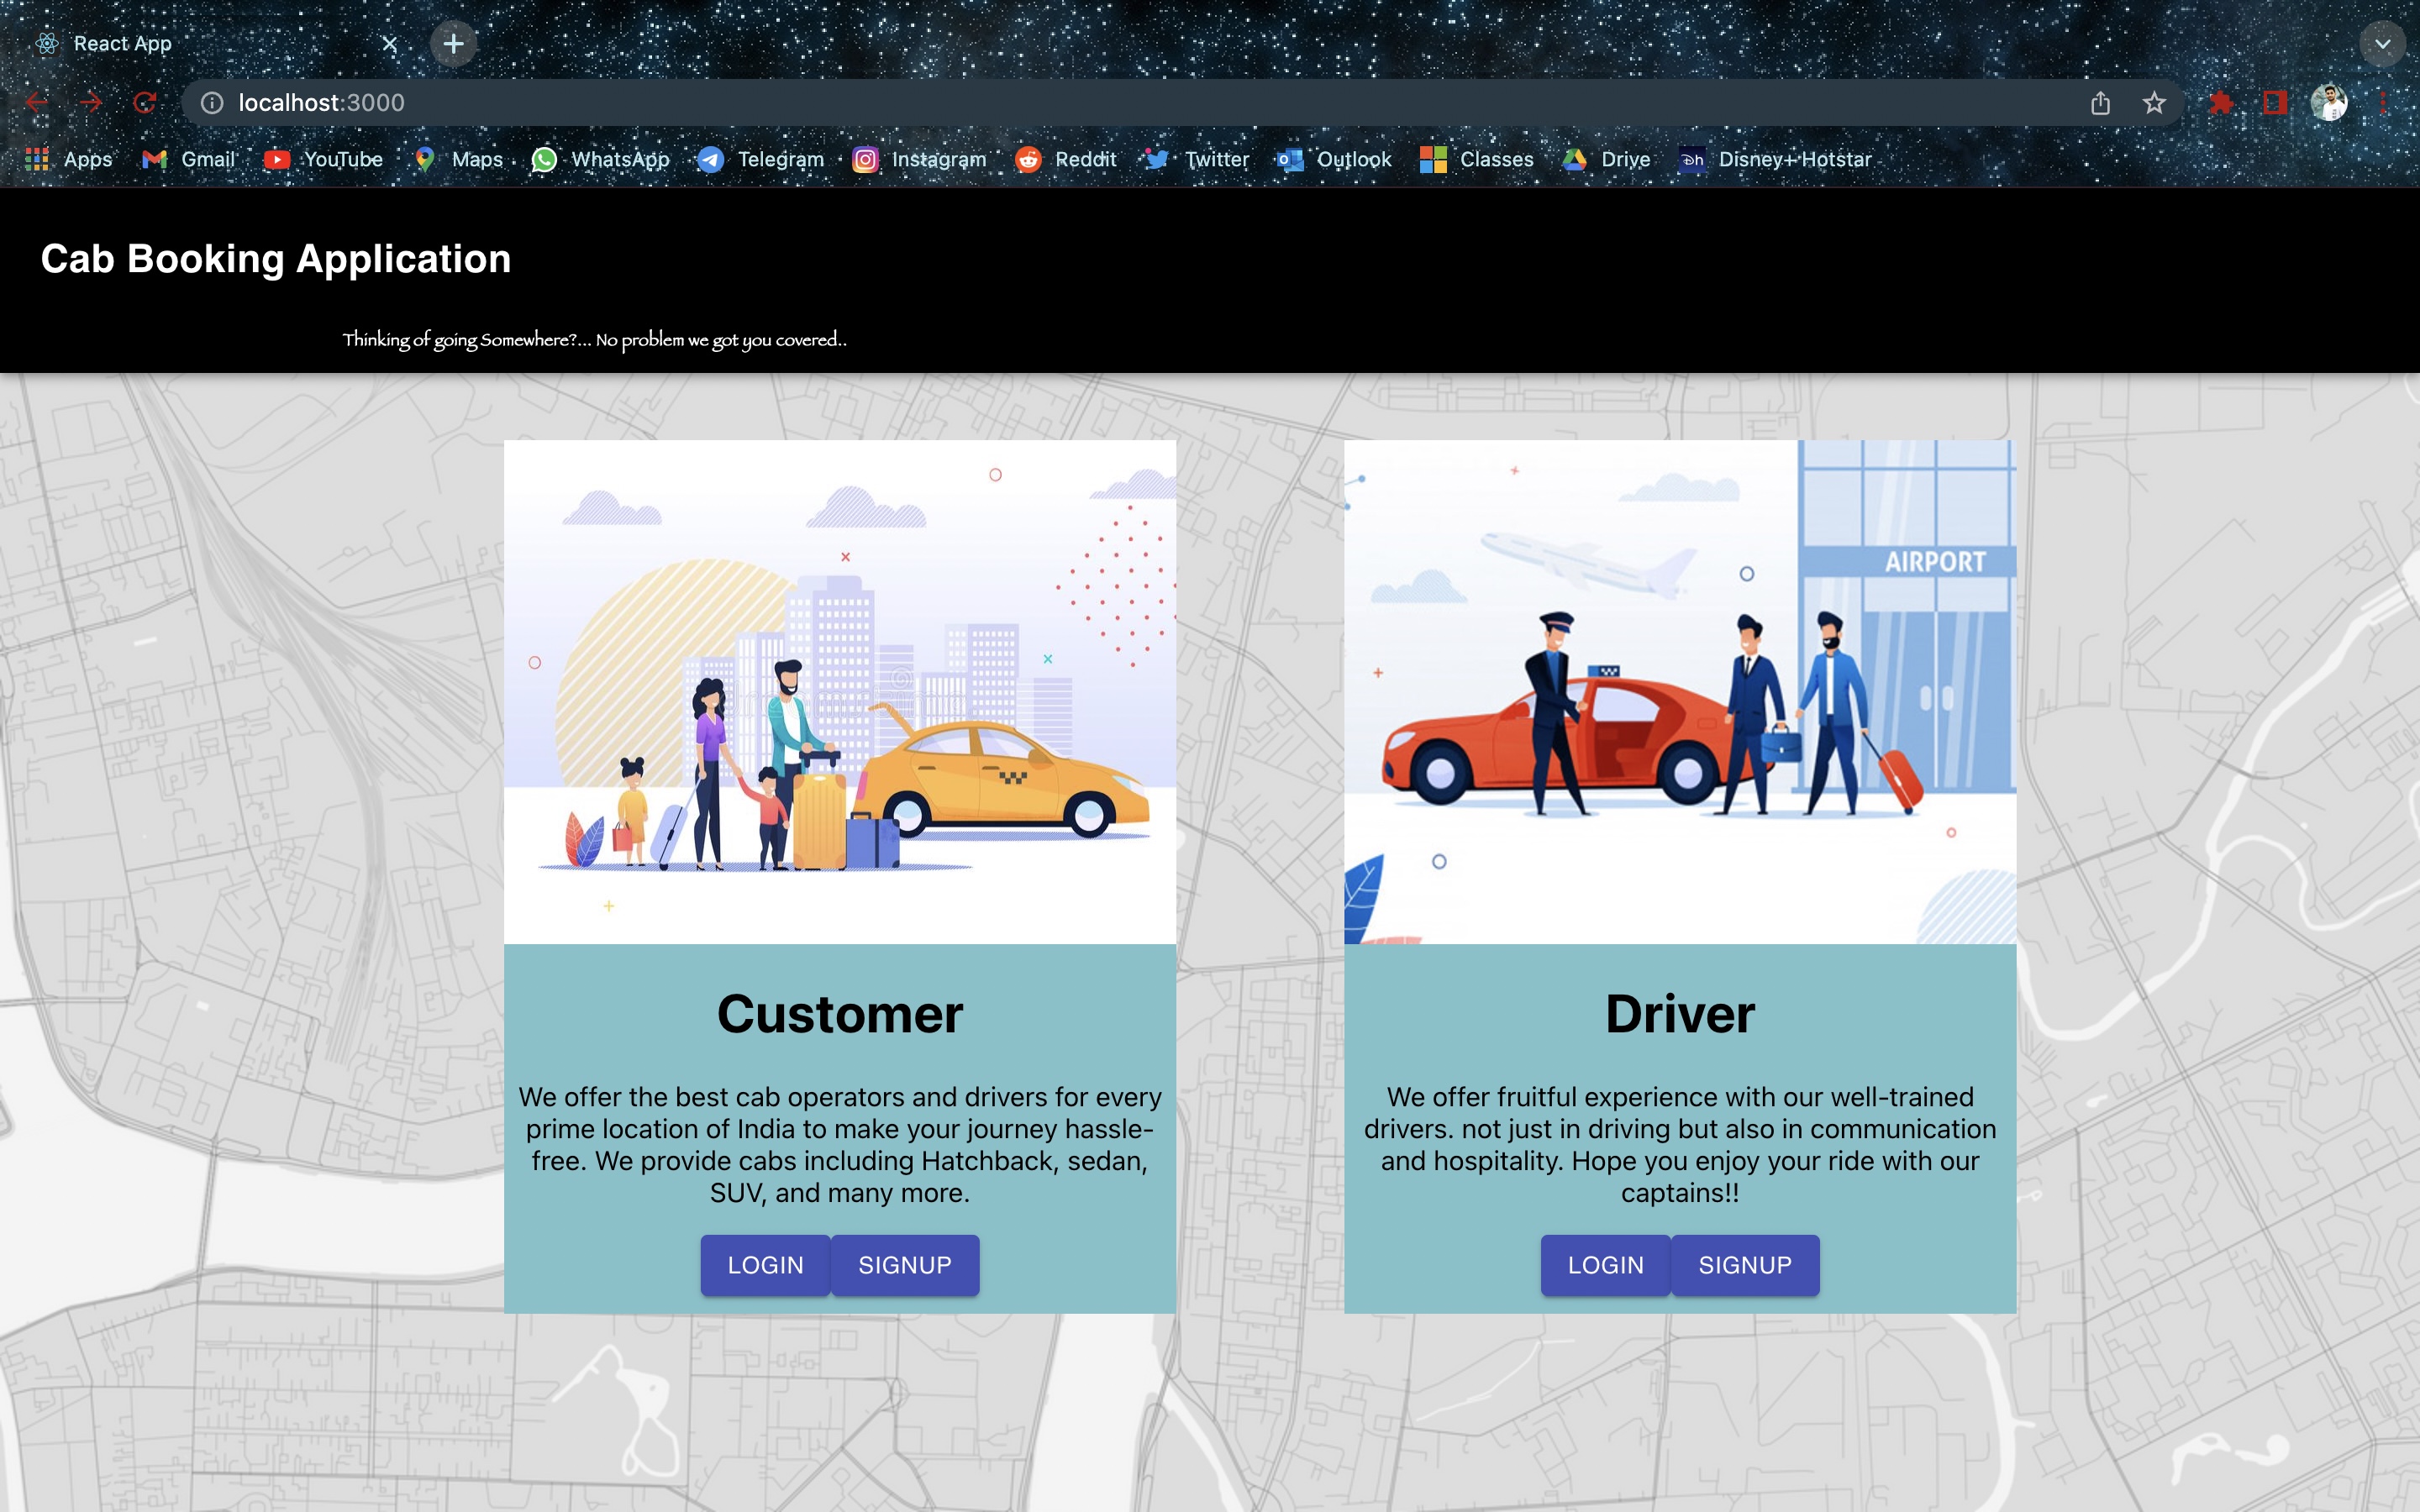Viewport: 2420px width, 1512px height.
Task: Click the Customer card taxi family image
Action: 840,692
